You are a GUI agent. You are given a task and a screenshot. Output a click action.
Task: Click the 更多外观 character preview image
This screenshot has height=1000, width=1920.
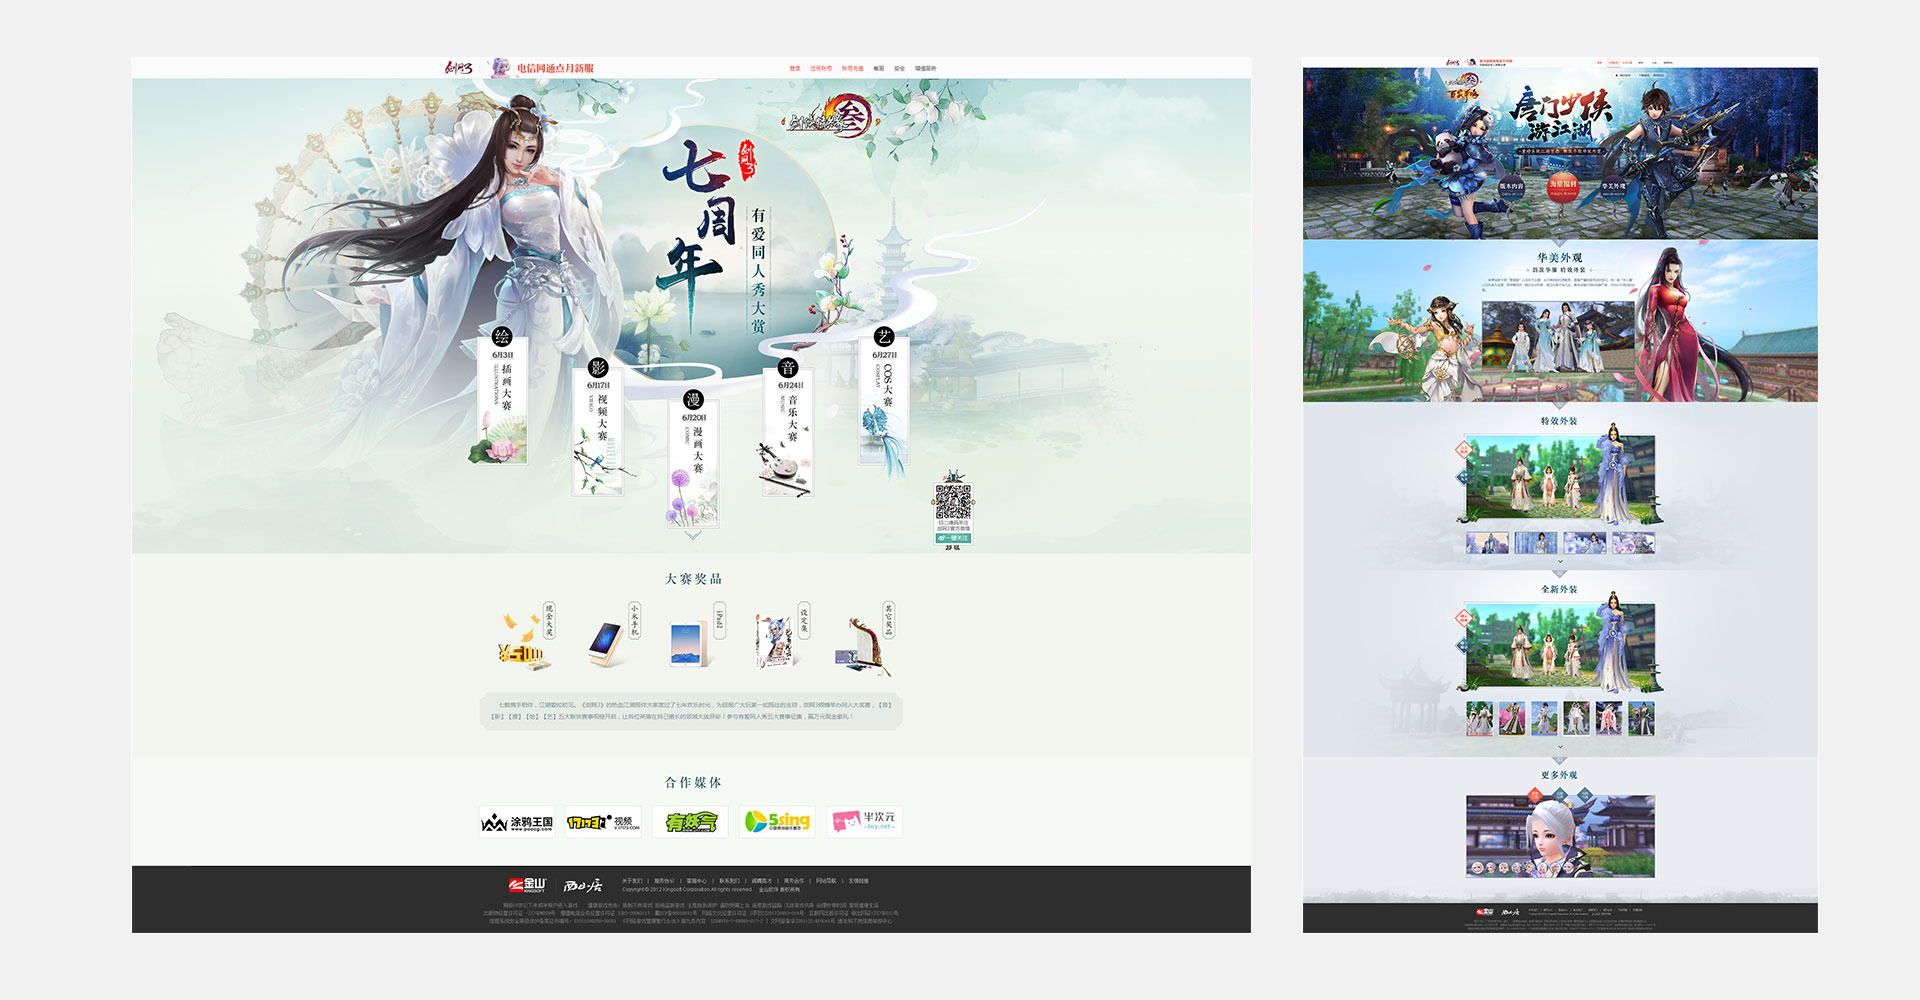(x=1560, y=837)
